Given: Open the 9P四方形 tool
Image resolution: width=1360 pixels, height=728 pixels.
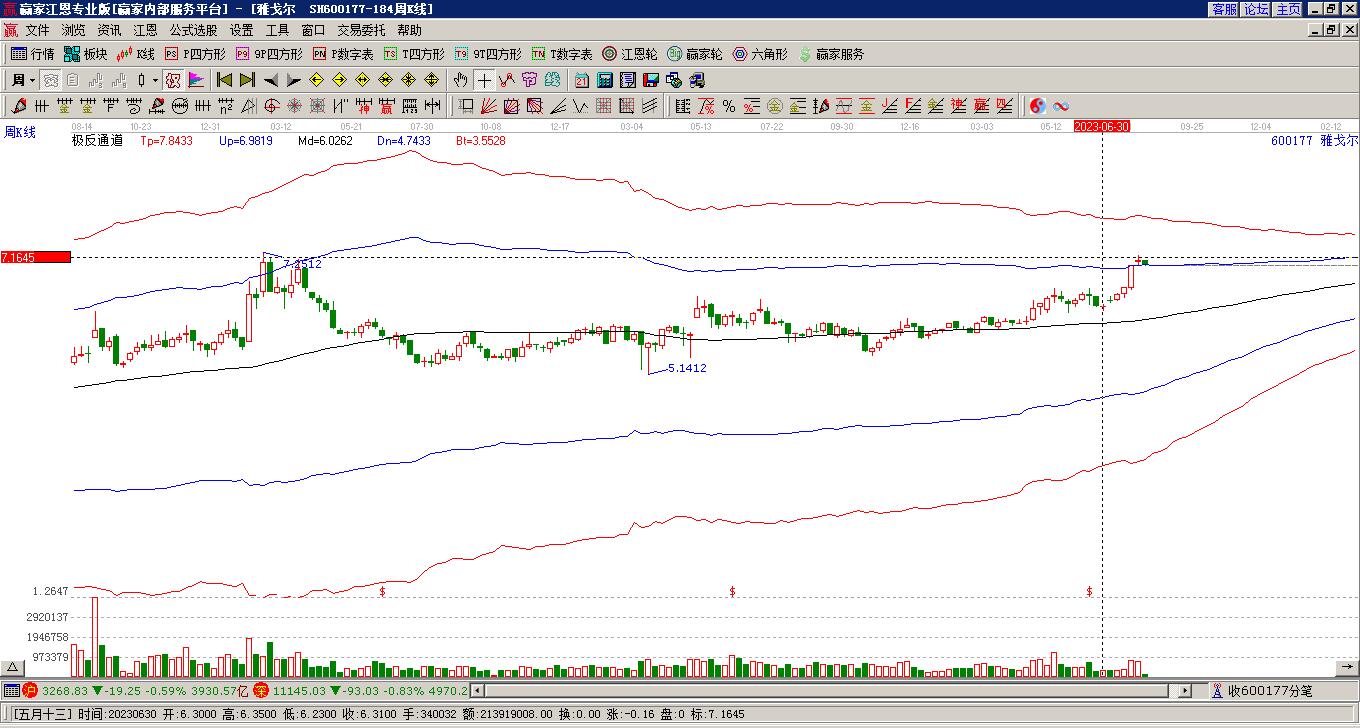Looking at the screenshot, I should click(x=268, y=54).
